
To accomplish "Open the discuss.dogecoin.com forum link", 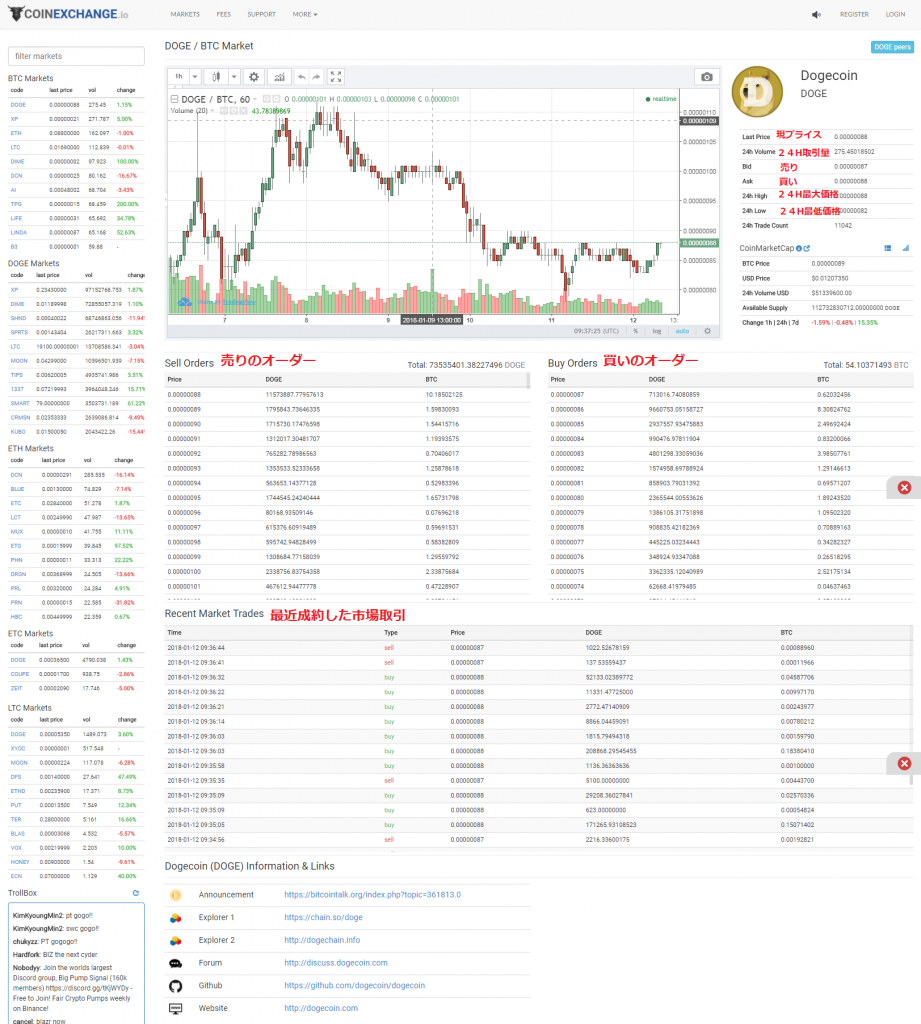I will tap(336, 963).
